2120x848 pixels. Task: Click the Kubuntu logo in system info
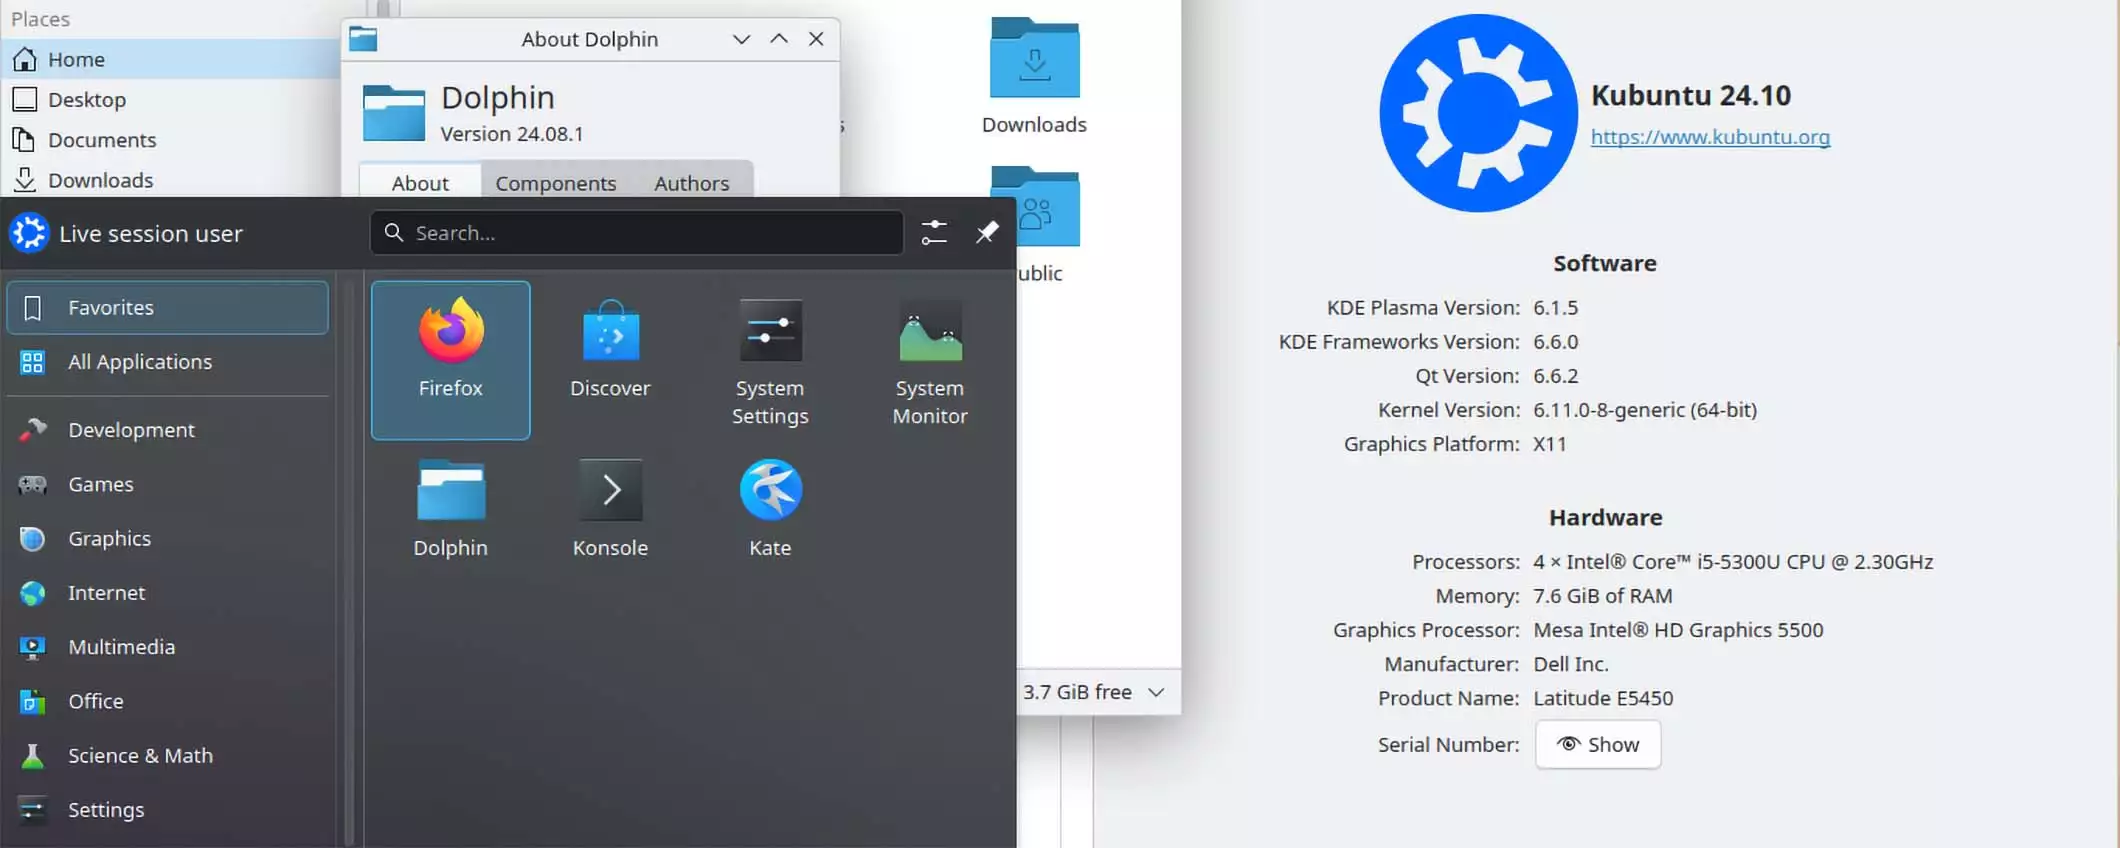coord(1478,113)
